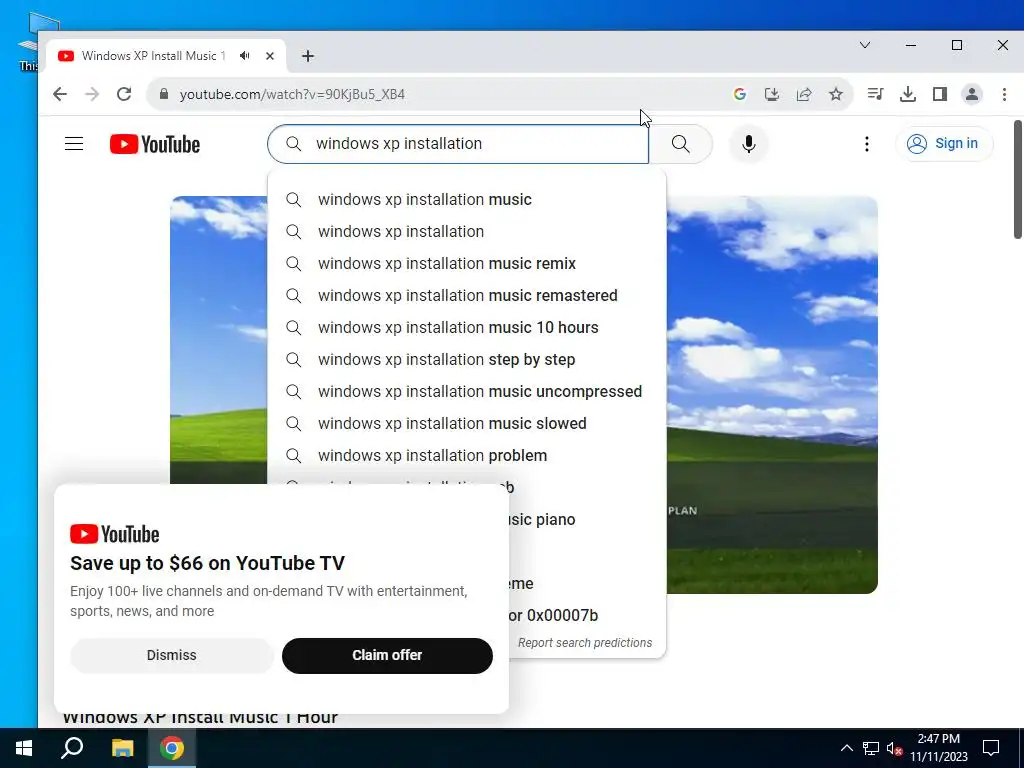This screenshot has width=1024, height=768.
Task: Click the muted volume tray icon
Action: coord(894,748)
